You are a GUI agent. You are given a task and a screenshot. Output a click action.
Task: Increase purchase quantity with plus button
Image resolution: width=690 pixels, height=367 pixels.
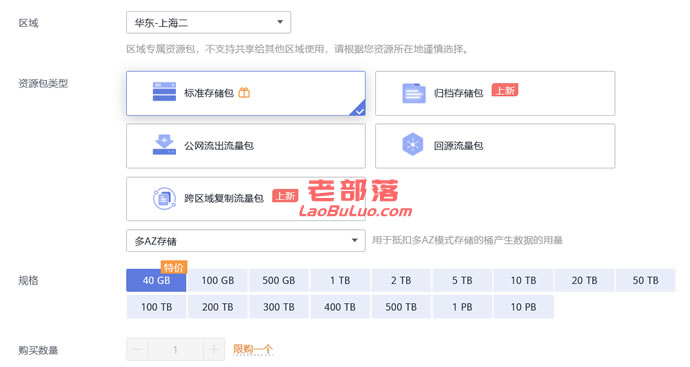(x=214, y=350)
